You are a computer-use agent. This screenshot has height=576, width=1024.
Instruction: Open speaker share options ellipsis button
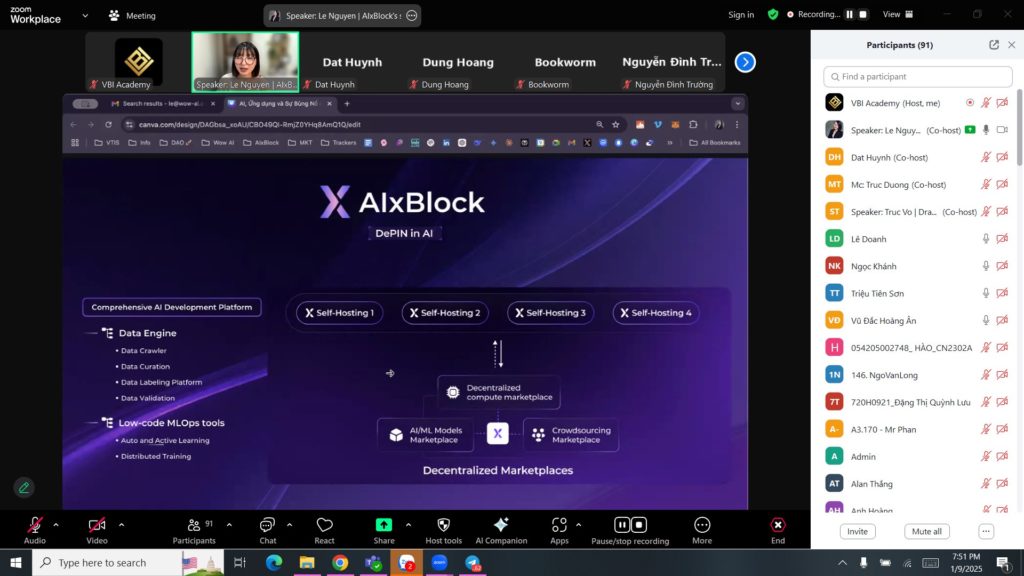tap(411, 15)
